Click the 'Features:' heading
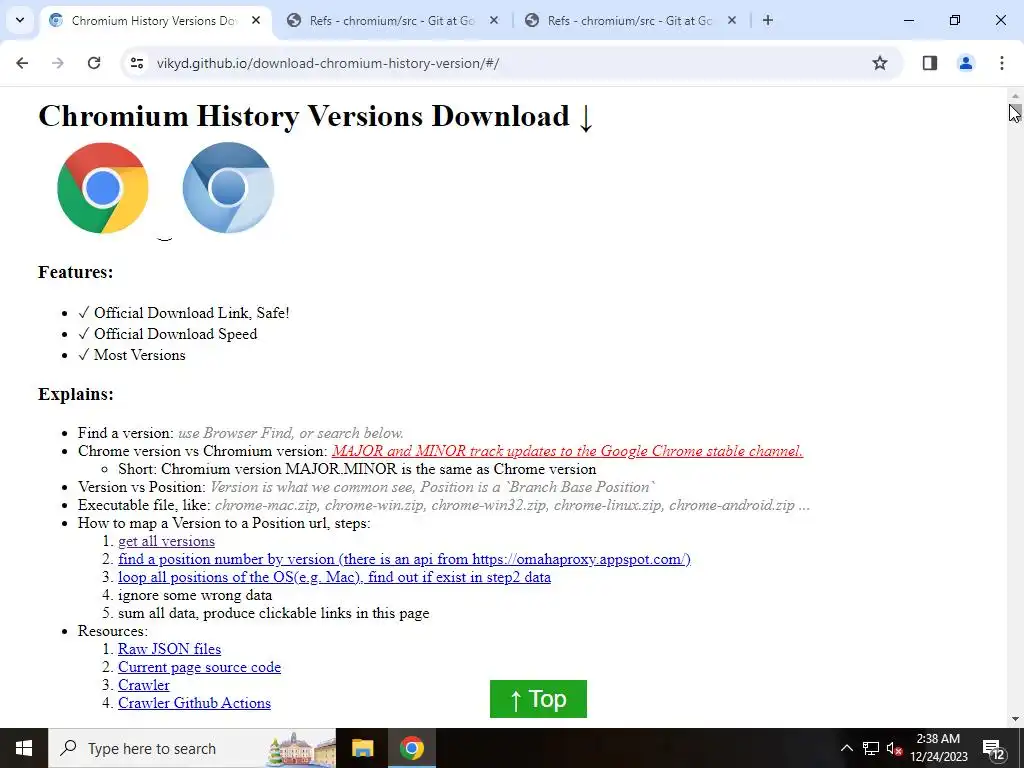Viewport: 1024px width, 768px height. pos(76,272)
